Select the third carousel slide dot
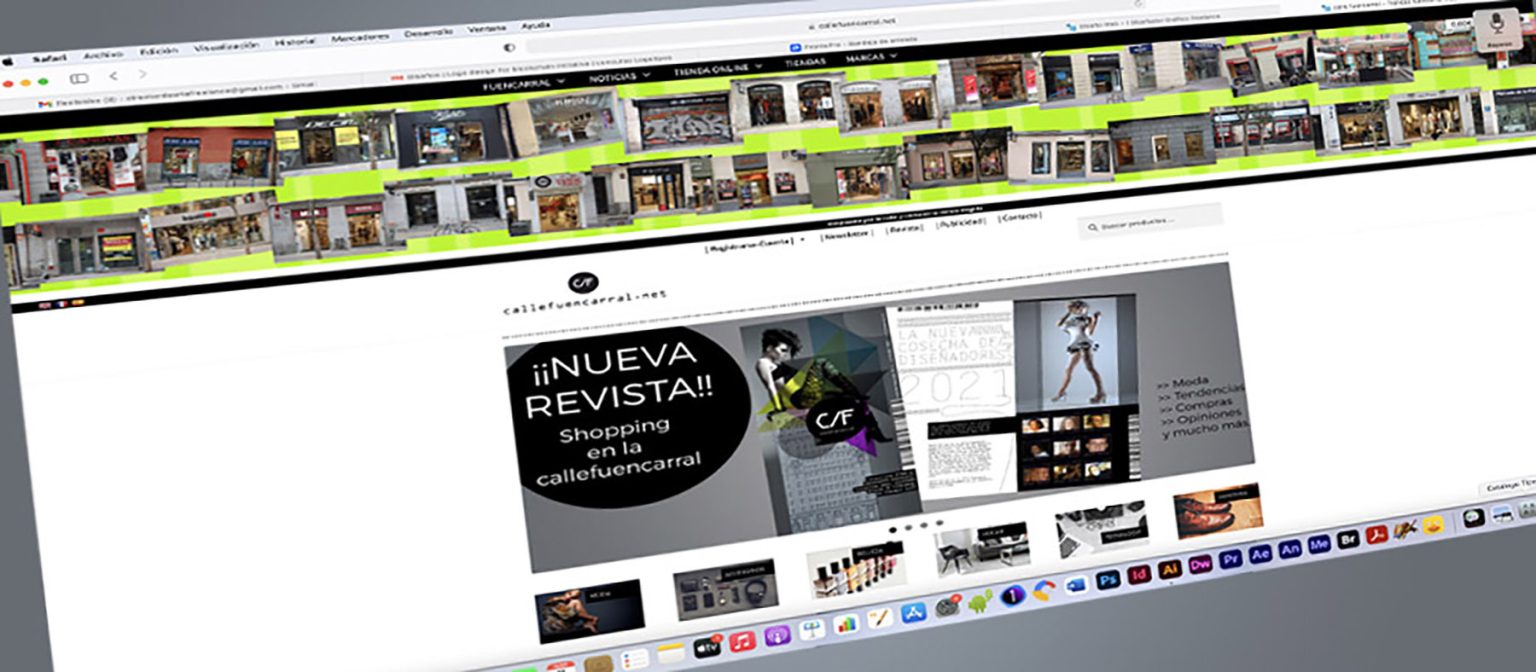 click(923, 524)
